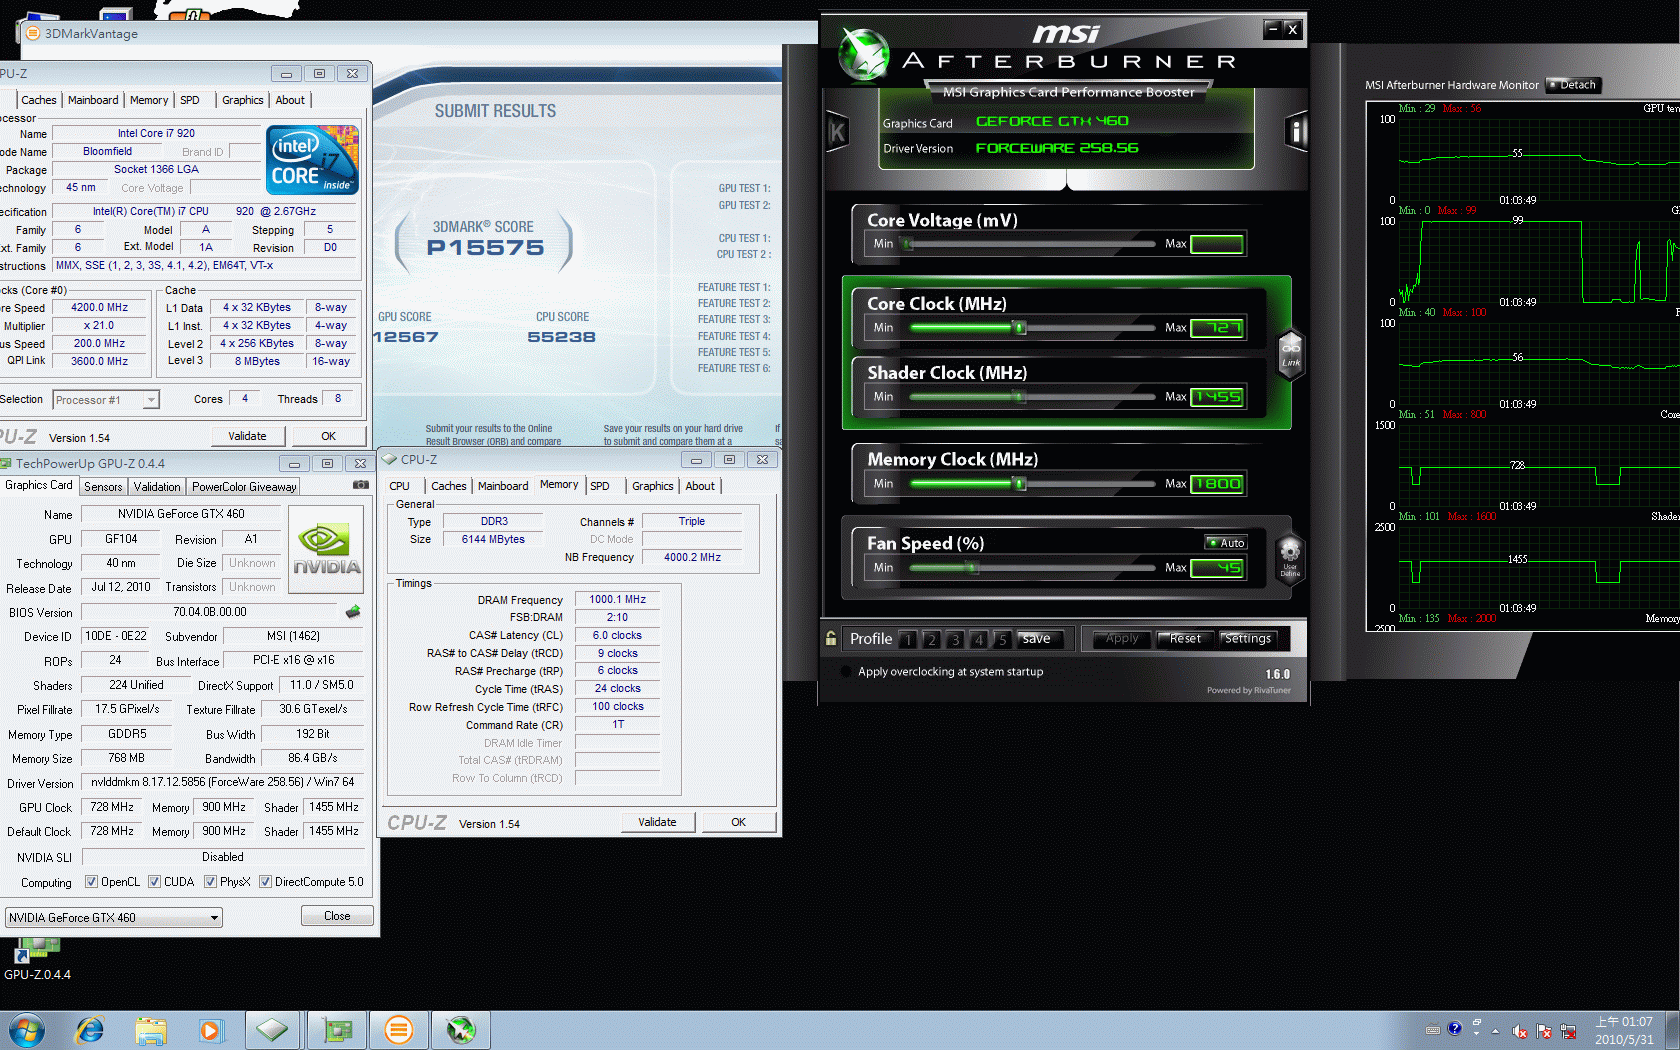Click the Memory Clock slider handle
The image size is (1680, 1050).
[1019, 484]
